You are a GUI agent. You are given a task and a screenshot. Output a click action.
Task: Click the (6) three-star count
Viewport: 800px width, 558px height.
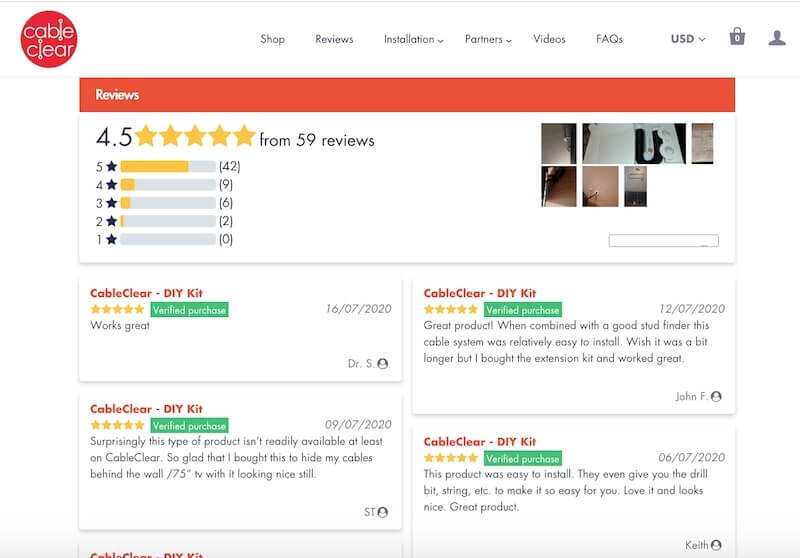point(226,203)
